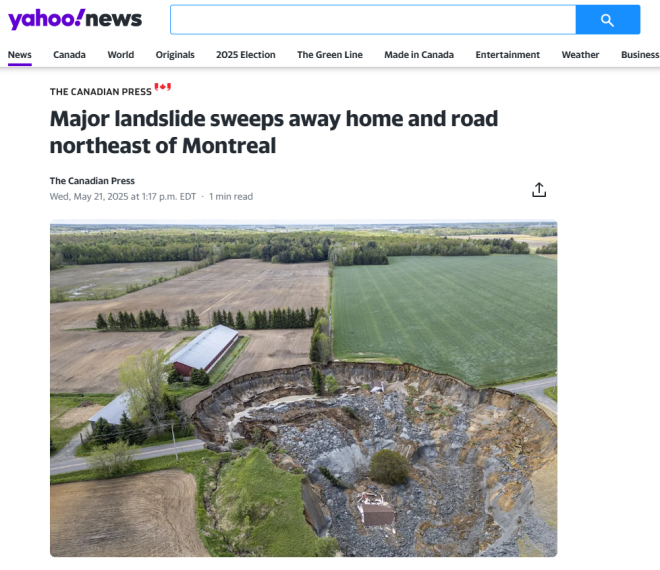
Task: Select the News tab
Action: point(20,55)
